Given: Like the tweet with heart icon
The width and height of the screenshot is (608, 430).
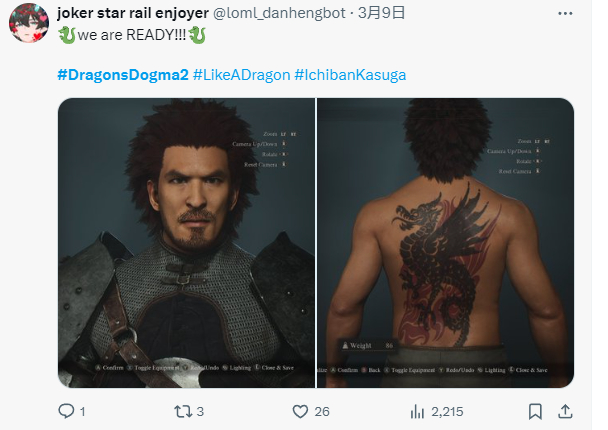Looking at the screenshot, I should point(299,411).
